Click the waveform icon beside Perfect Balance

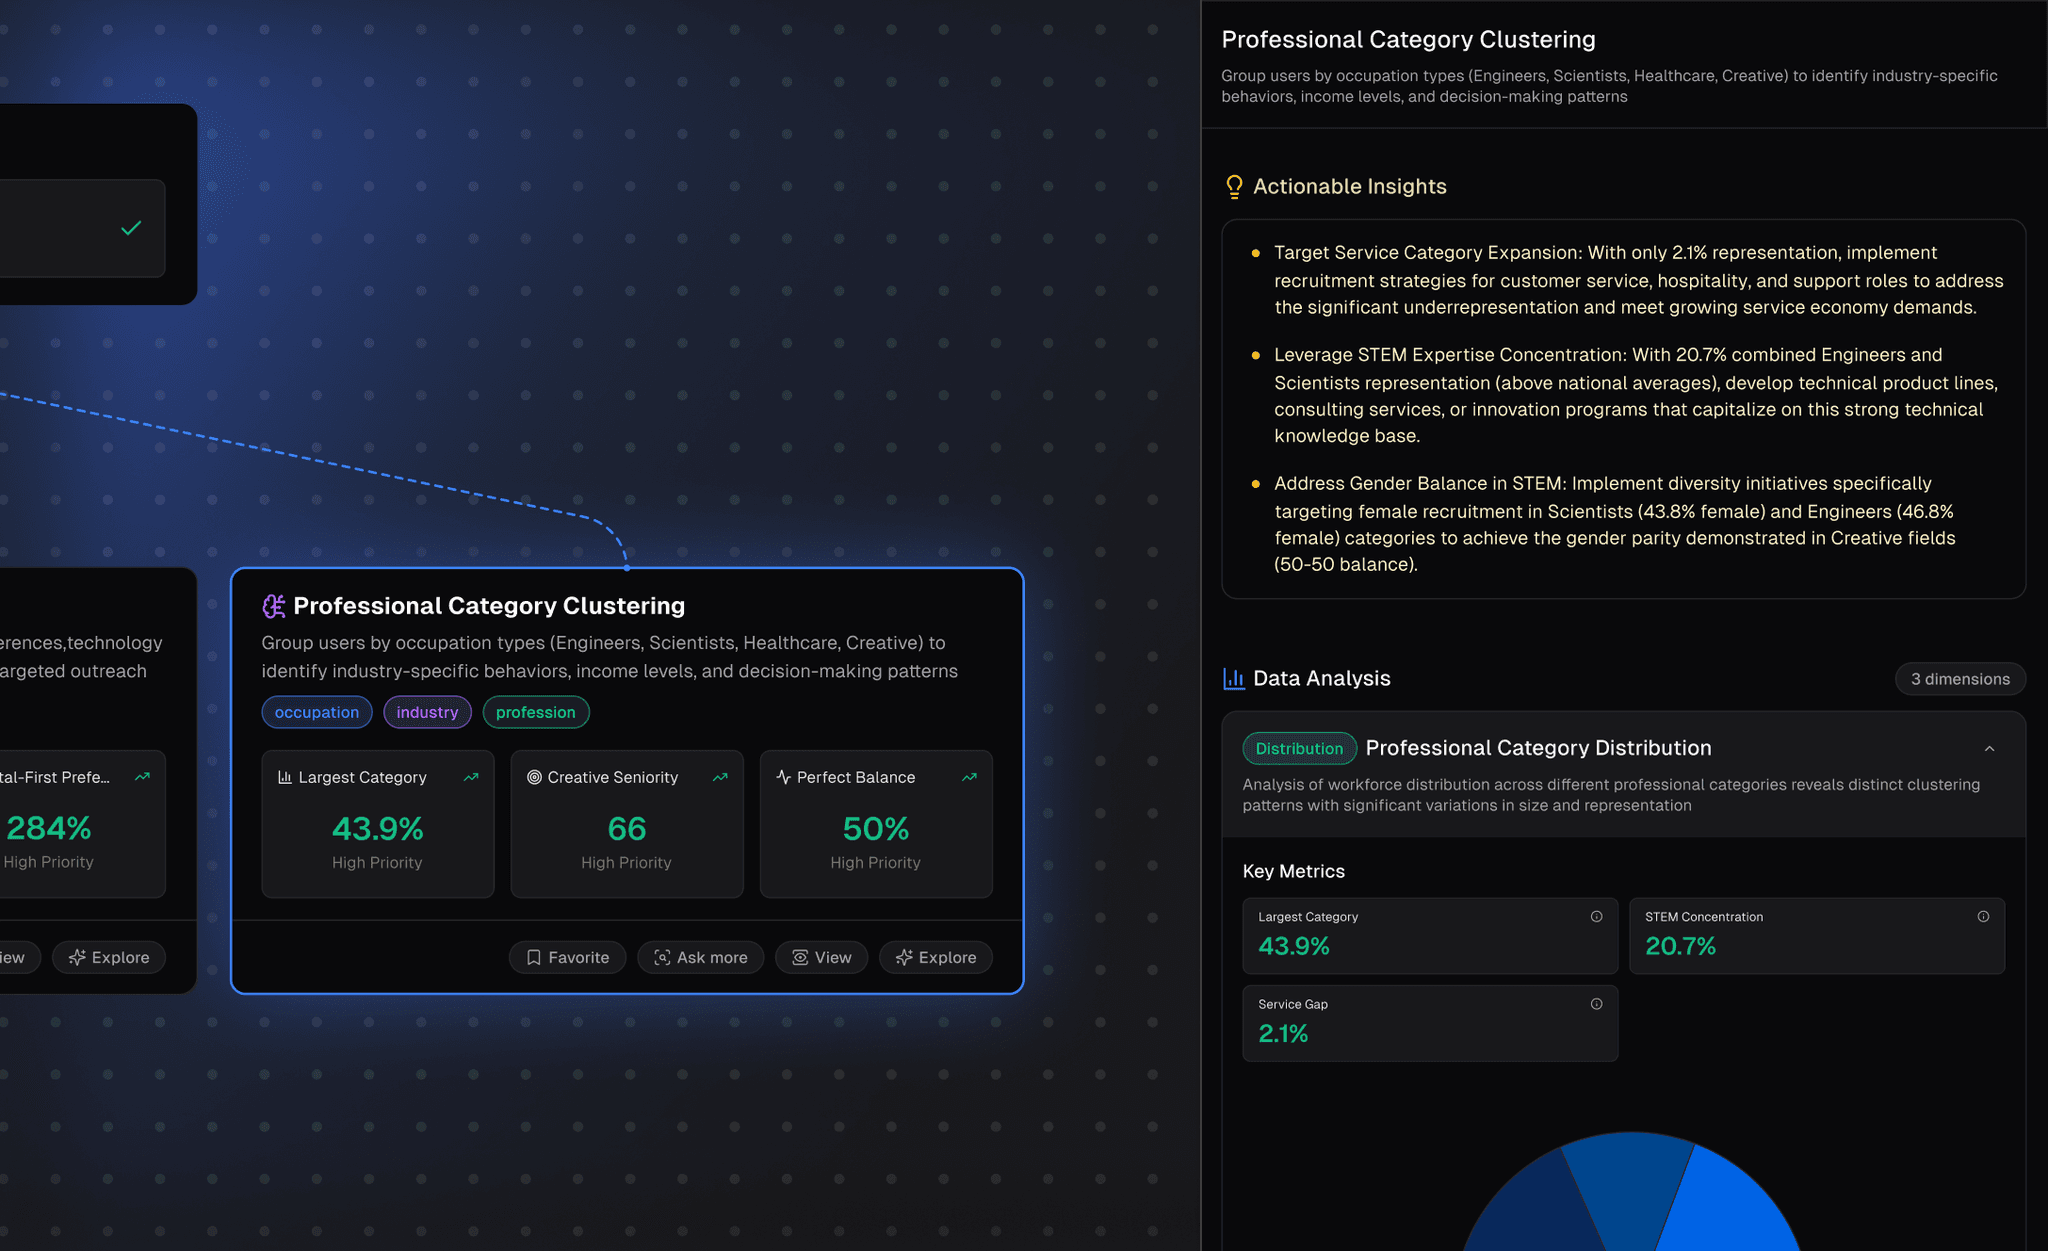(782, 777)
